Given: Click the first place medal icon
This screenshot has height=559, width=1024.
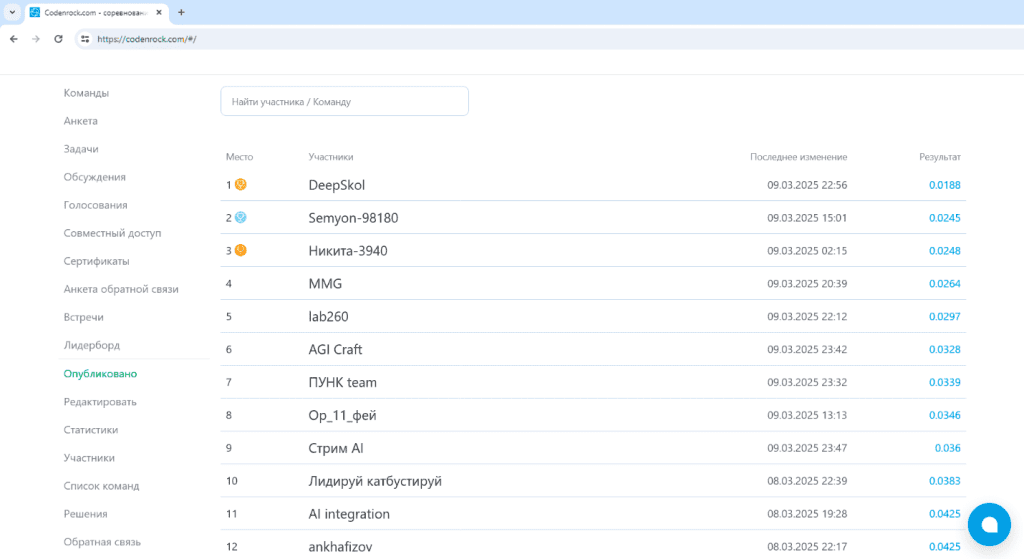Looking at the screenshot, I should pos(241,185).
